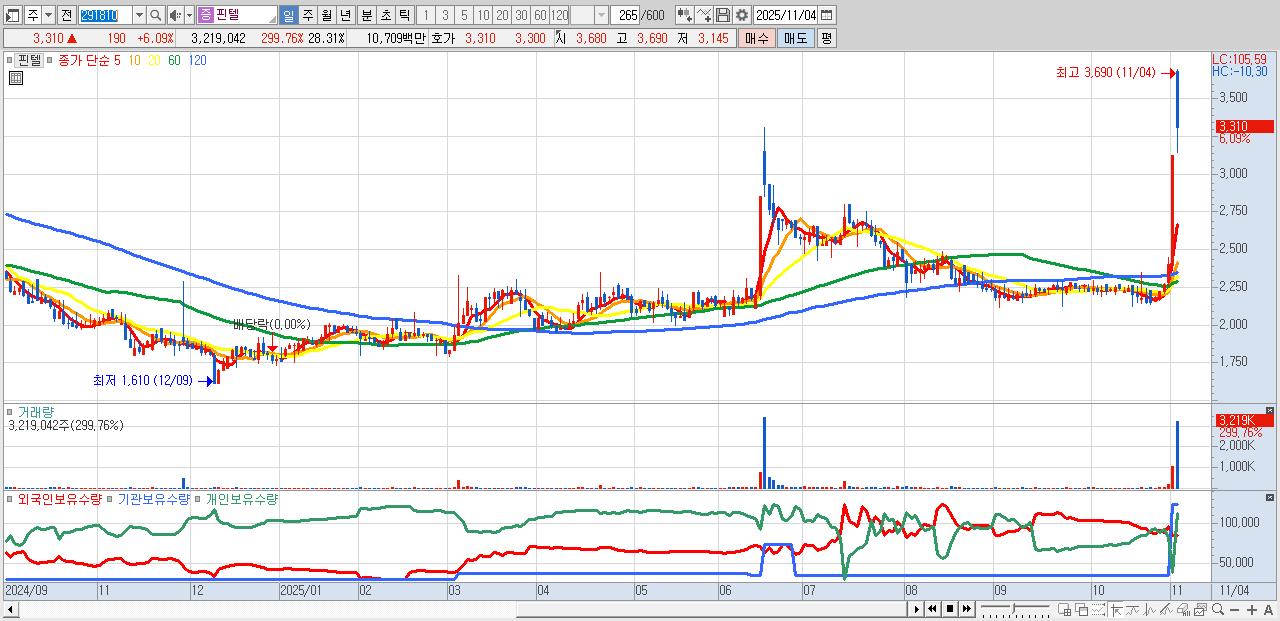Open the stock code dropdown arrow
1280x621 pixels.
coord(139,15)
